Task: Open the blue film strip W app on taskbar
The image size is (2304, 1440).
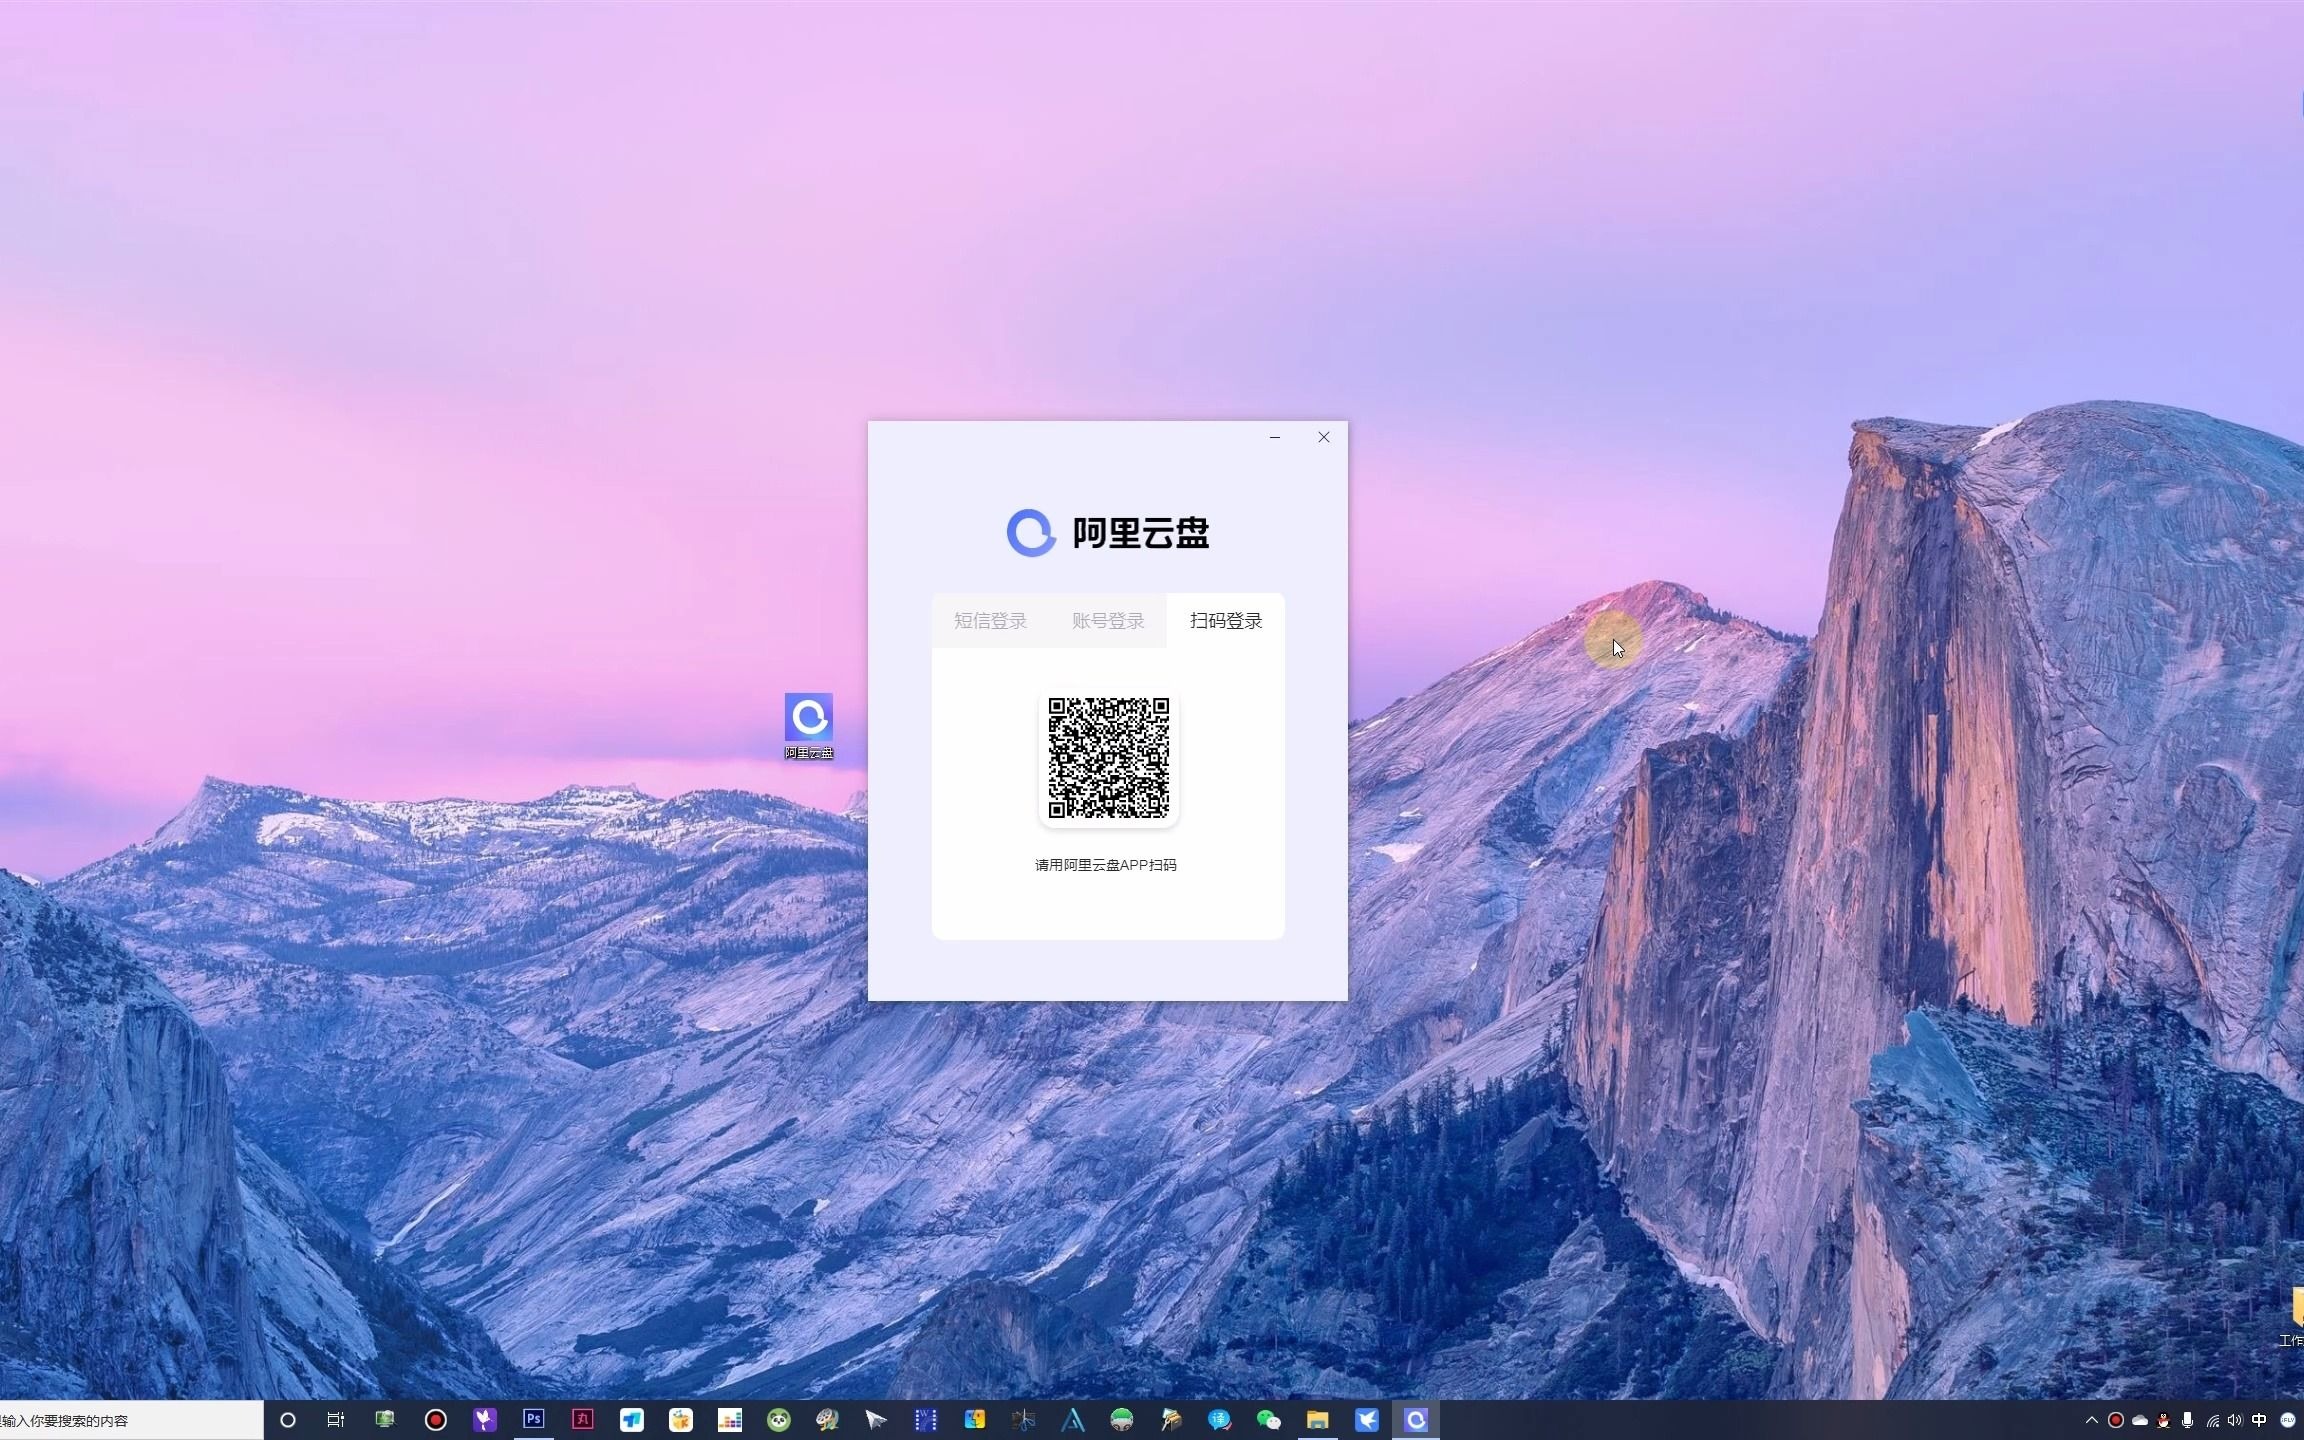Action: point(926,1420)
